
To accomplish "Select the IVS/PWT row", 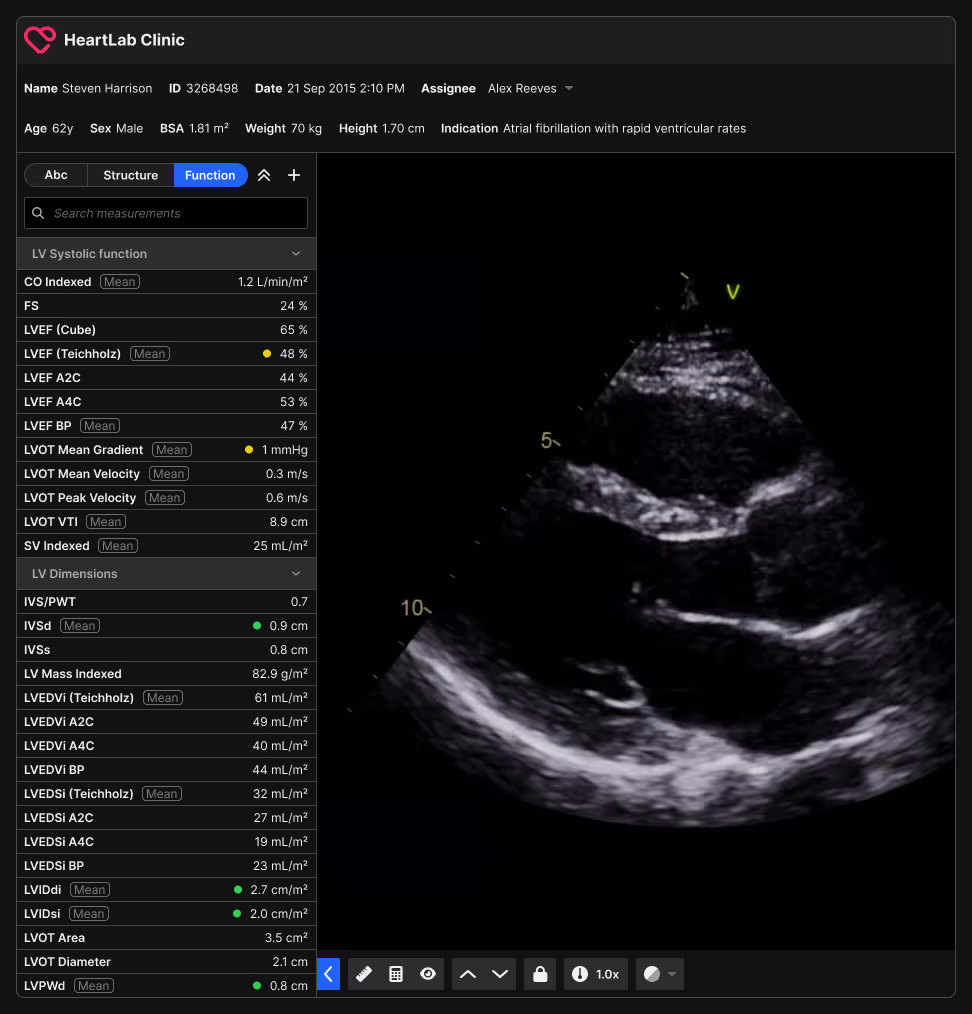I will click(166, 602).
